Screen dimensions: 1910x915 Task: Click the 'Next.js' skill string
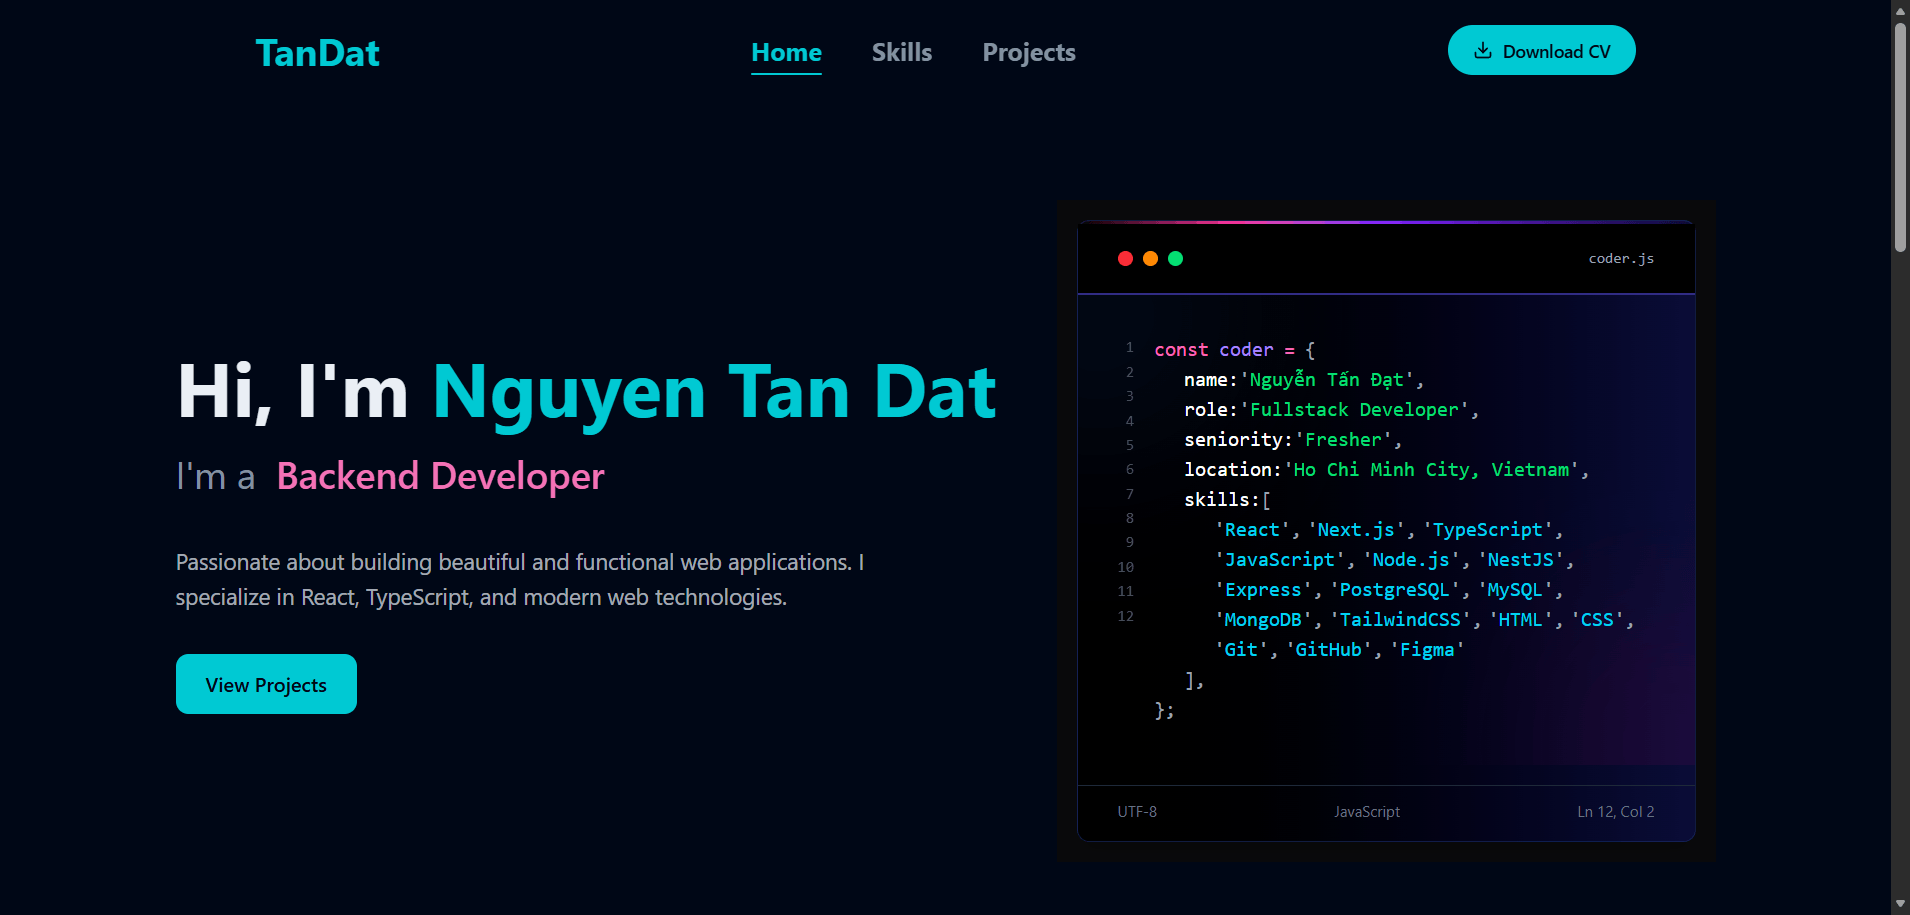pos(1356,530)
